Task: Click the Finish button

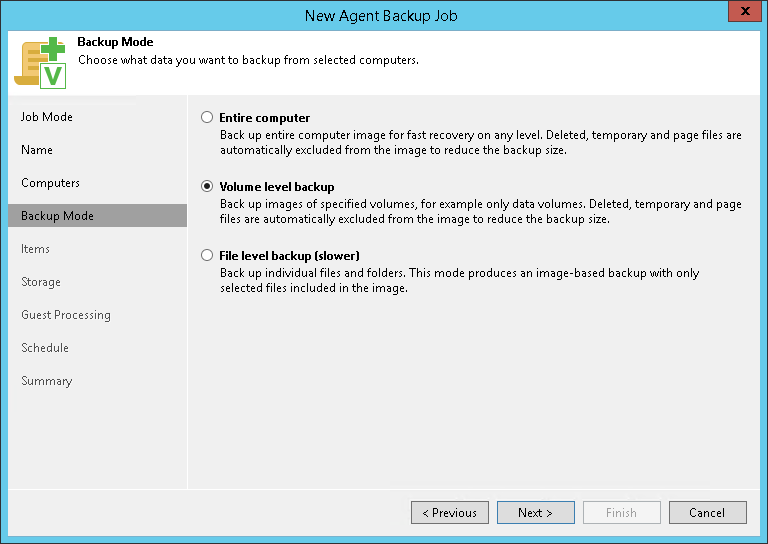Action: coord(621,513)
